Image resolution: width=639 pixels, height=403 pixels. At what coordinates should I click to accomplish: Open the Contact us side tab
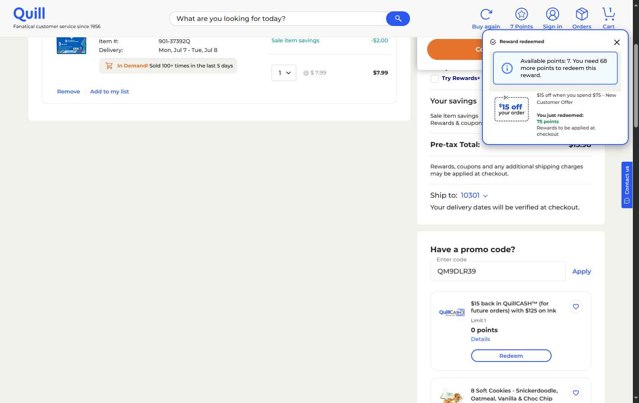[x=626, y=185]
